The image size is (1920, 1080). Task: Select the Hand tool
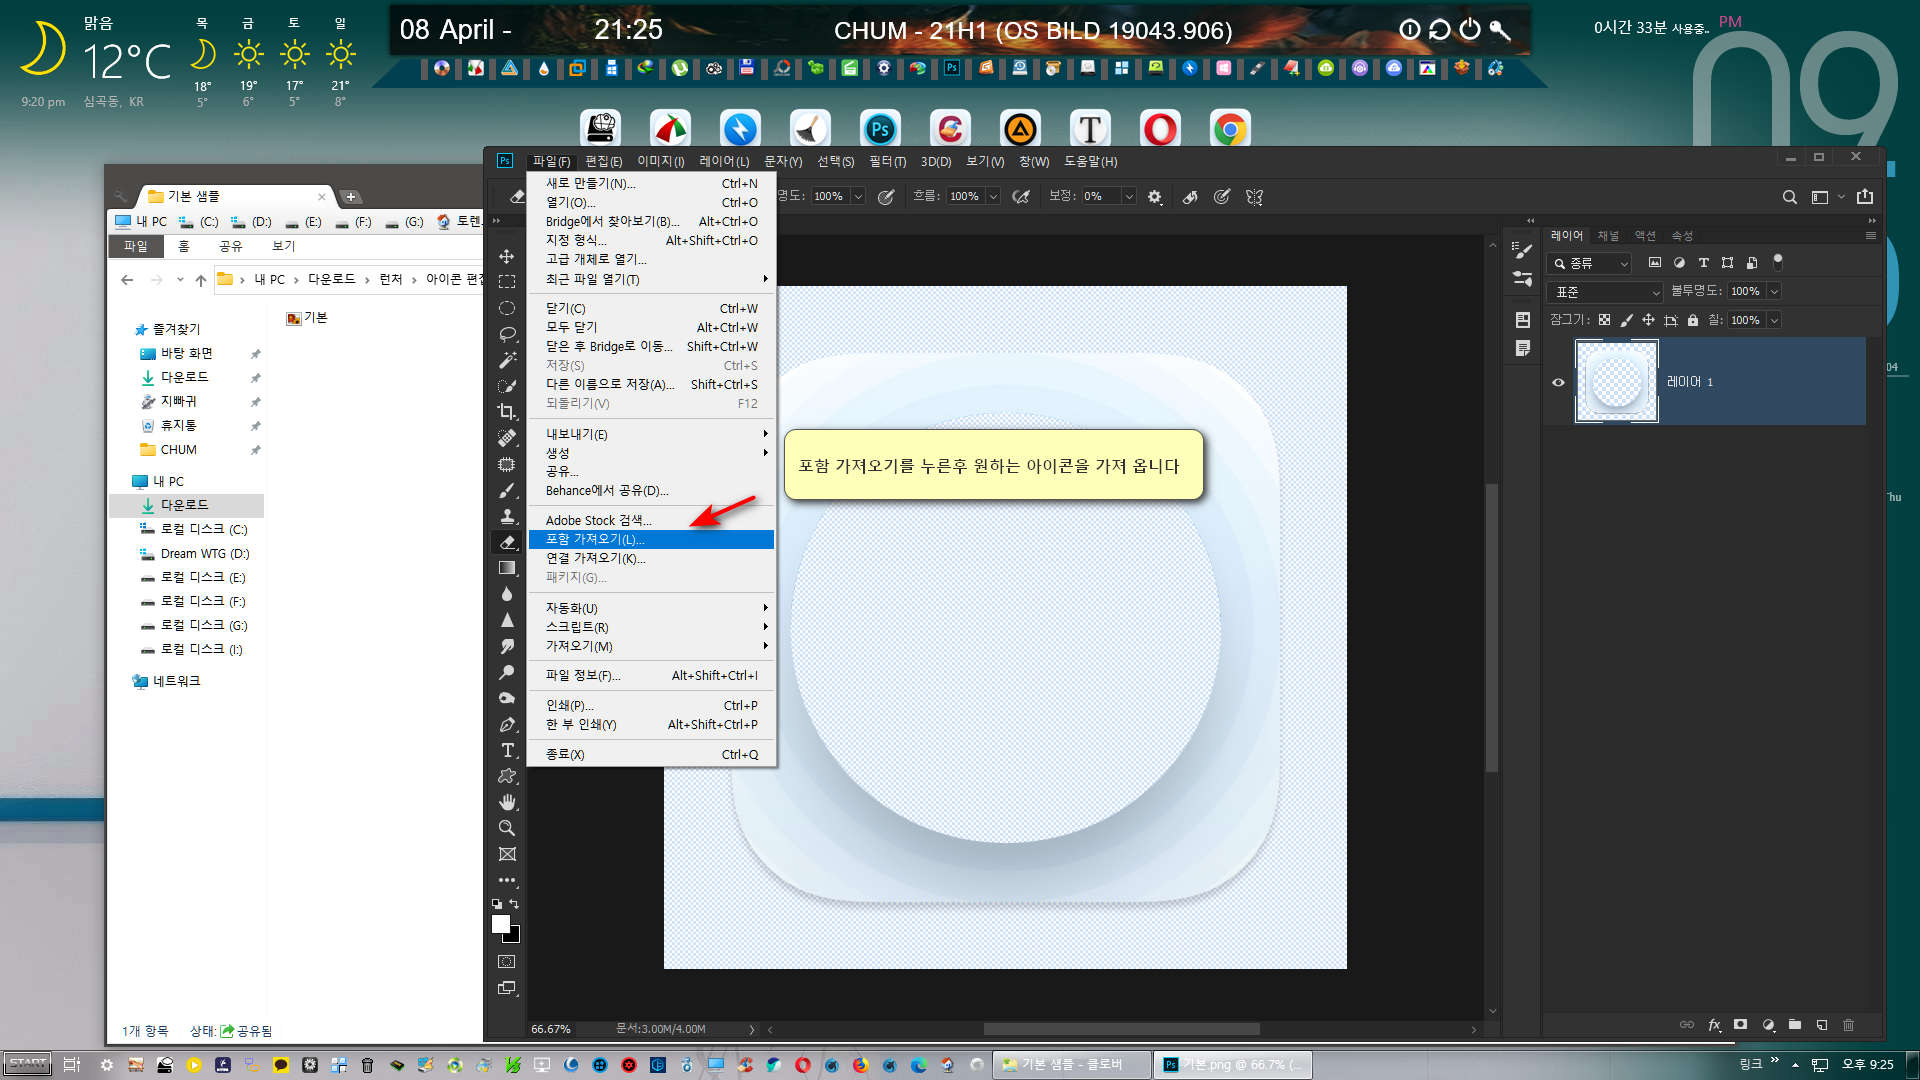(x=507, y=802)
